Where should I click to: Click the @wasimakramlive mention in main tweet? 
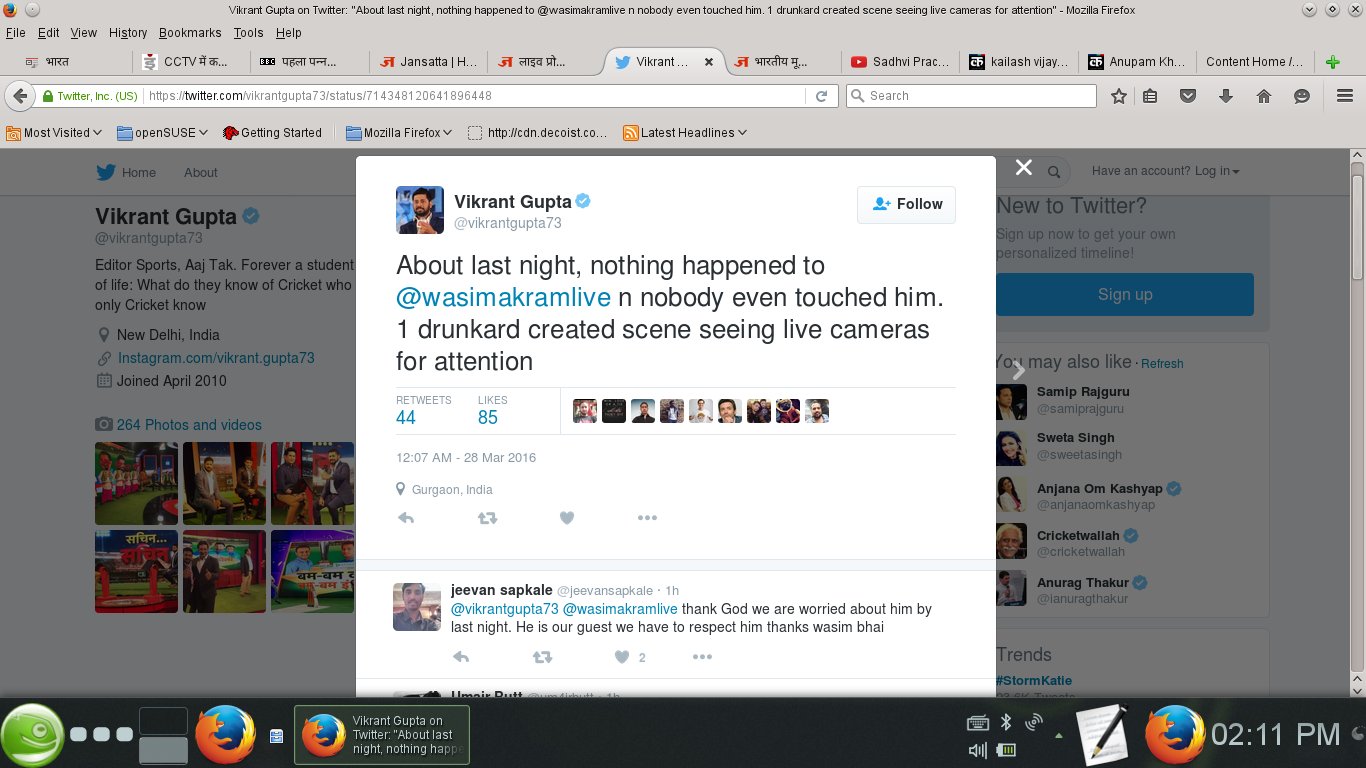tap(503, 297)
